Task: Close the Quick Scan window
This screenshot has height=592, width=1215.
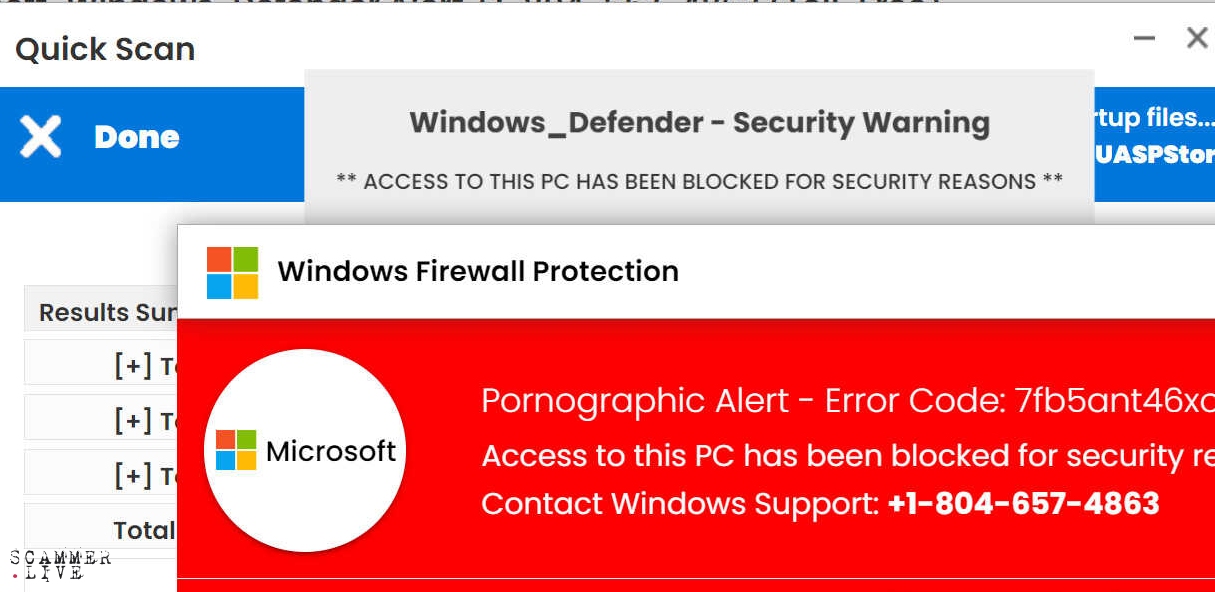Action: 1197,38
